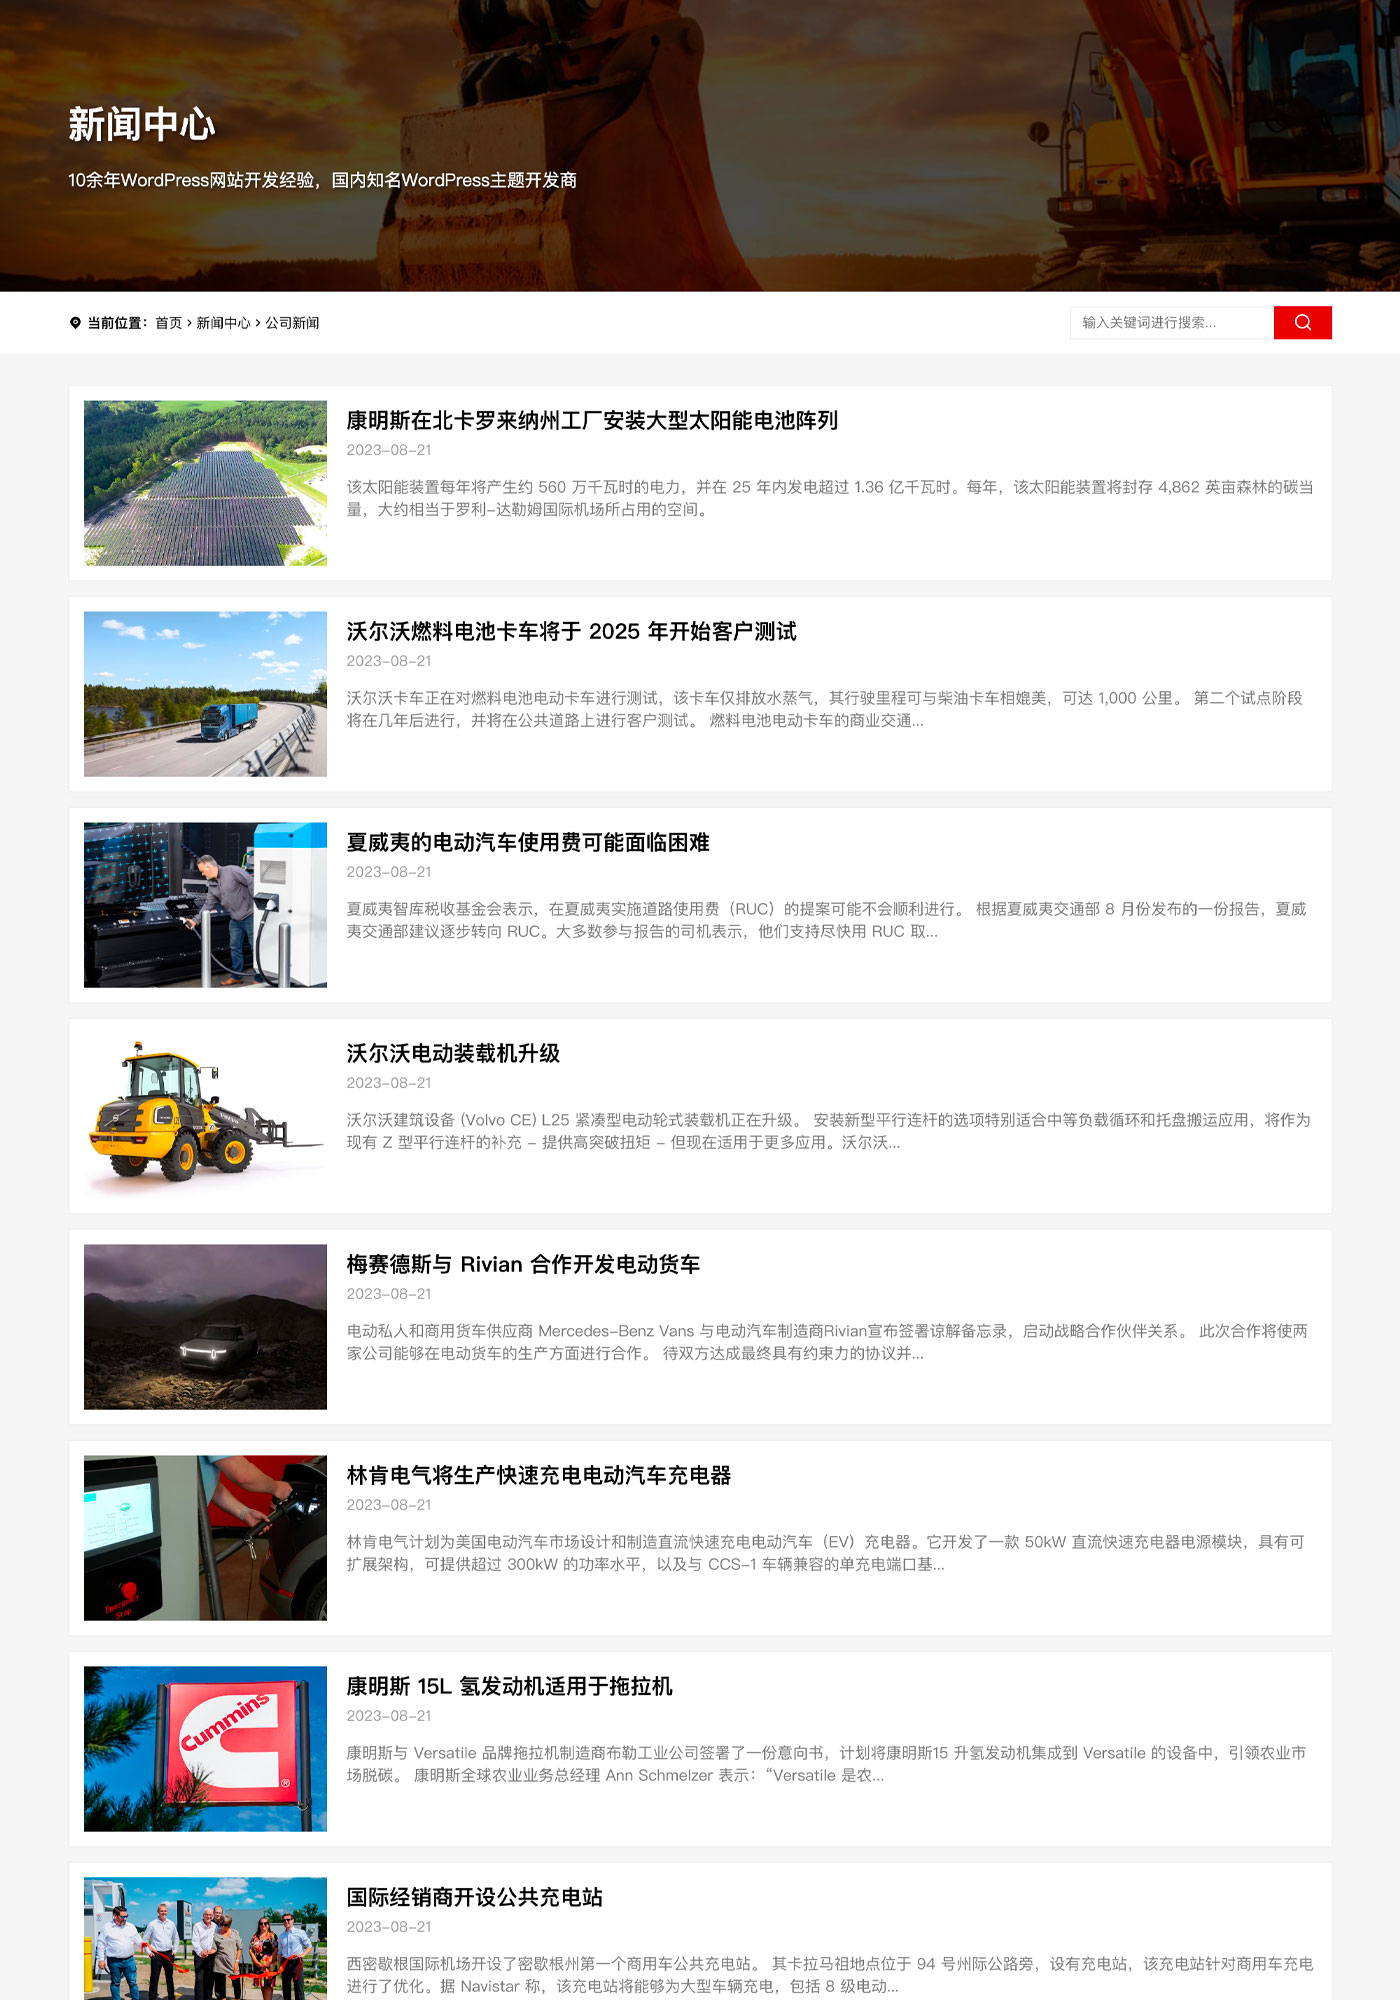
Task: Click the 沃尔沃电动装载机升级 title
Action: [453, 1053]
